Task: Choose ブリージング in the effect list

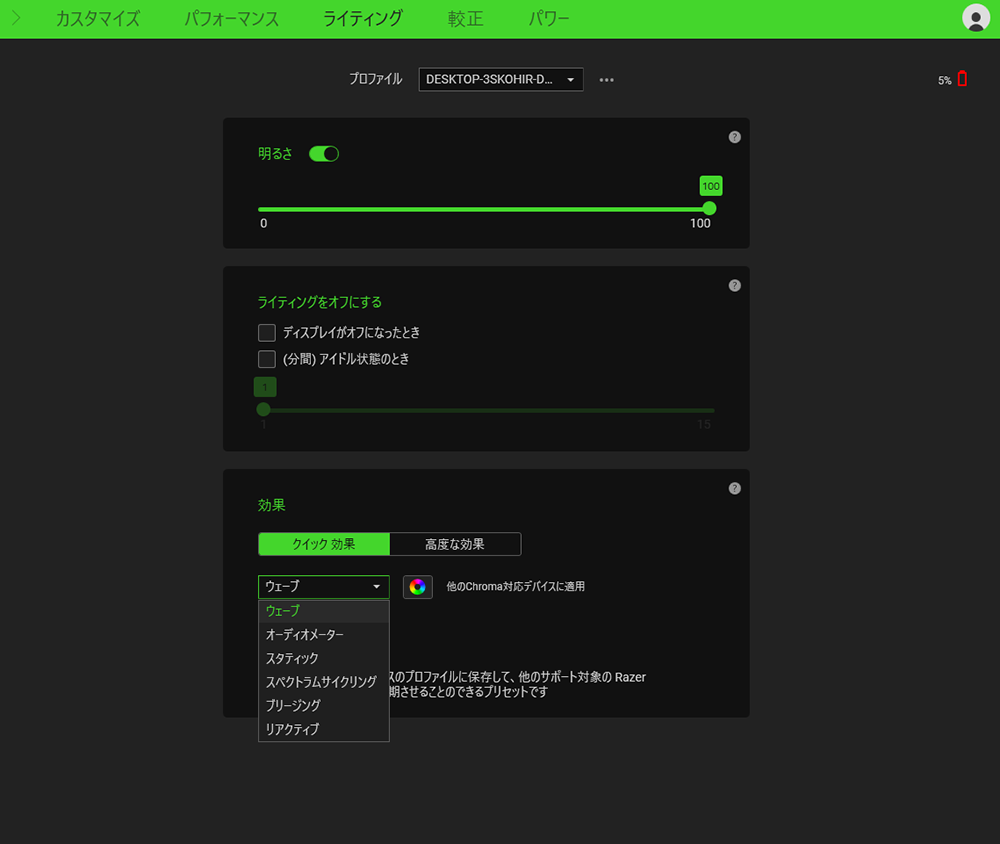Action: coord(293,706)
